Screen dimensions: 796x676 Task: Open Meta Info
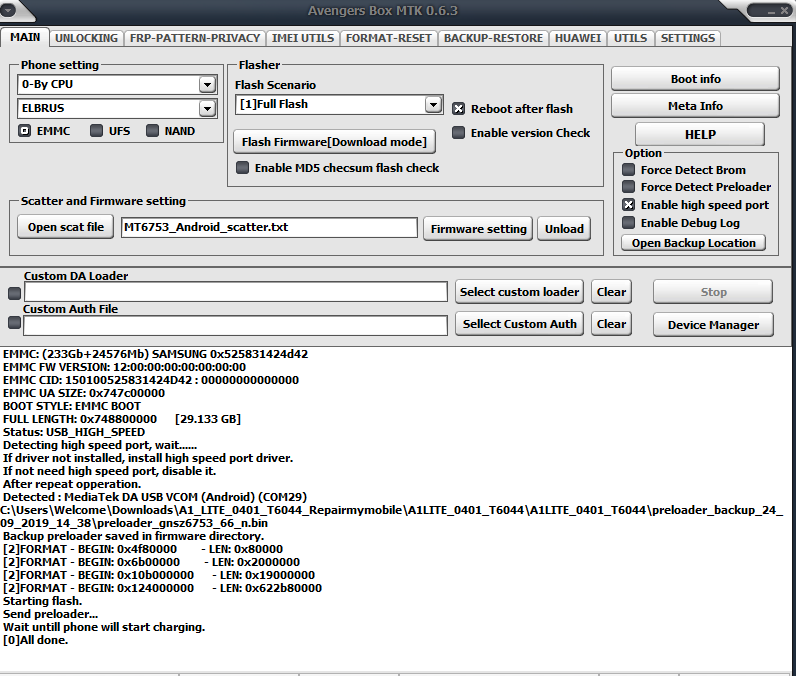tap(695, 106)
